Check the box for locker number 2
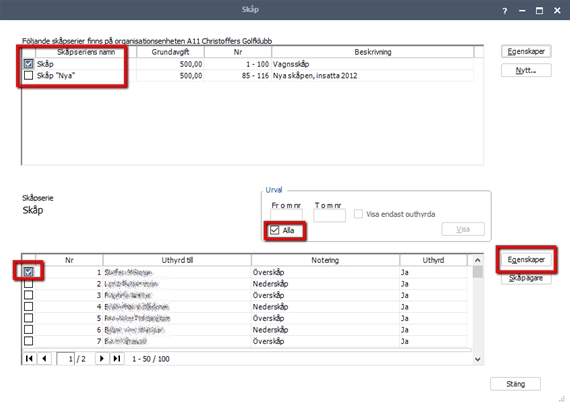Image resolution: width=570 pixels, height=407 pixels. coord(28,283)
